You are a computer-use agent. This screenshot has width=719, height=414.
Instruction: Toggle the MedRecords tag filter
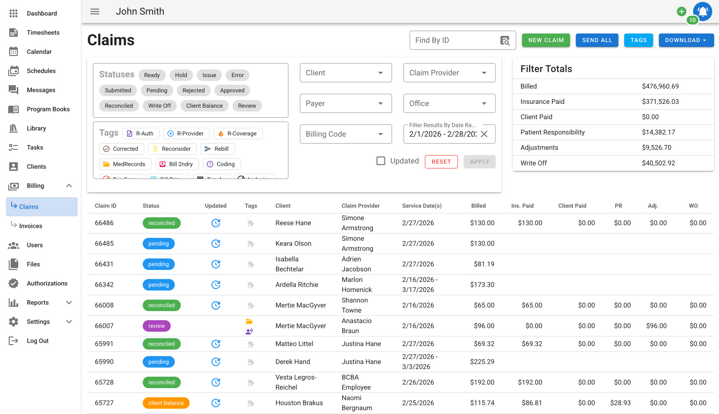pyautogui.click(x=125, y=164)
